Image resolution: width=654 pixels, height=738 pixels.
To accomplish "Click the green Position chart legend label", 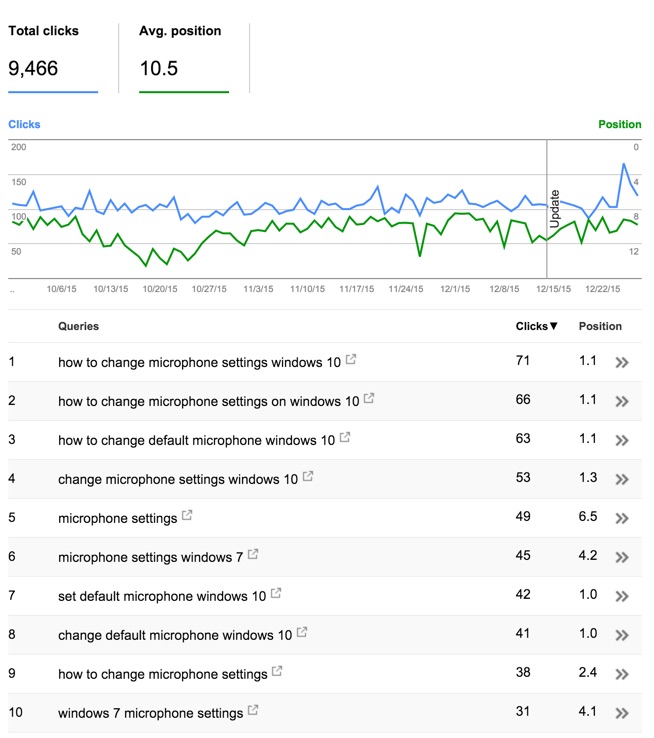I will pyautogui.click(x=620, y=124).
